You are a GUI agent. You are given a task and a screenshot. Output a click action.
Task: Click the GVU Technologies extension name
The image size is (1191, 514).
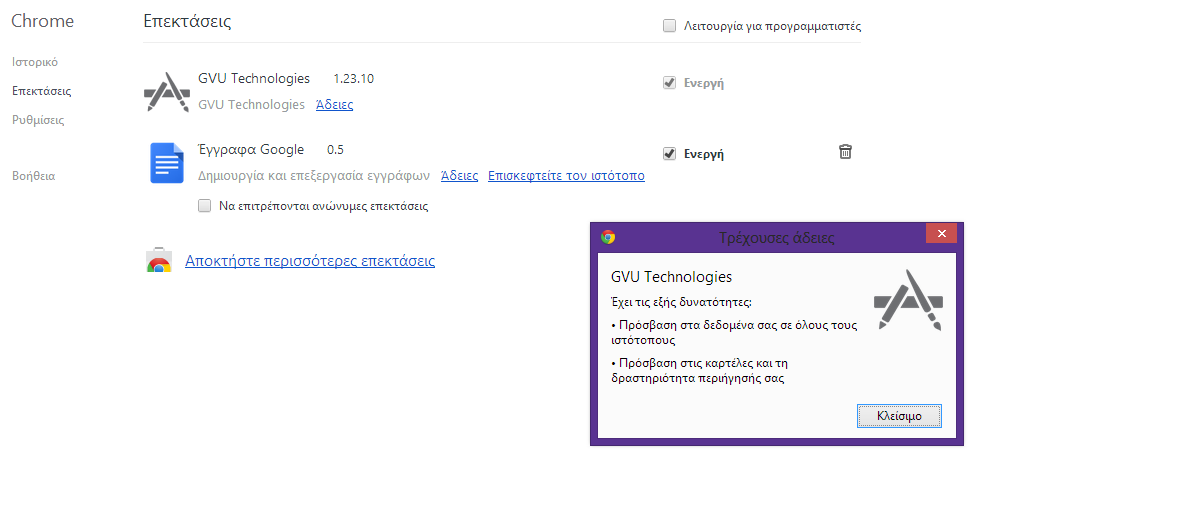254,78
